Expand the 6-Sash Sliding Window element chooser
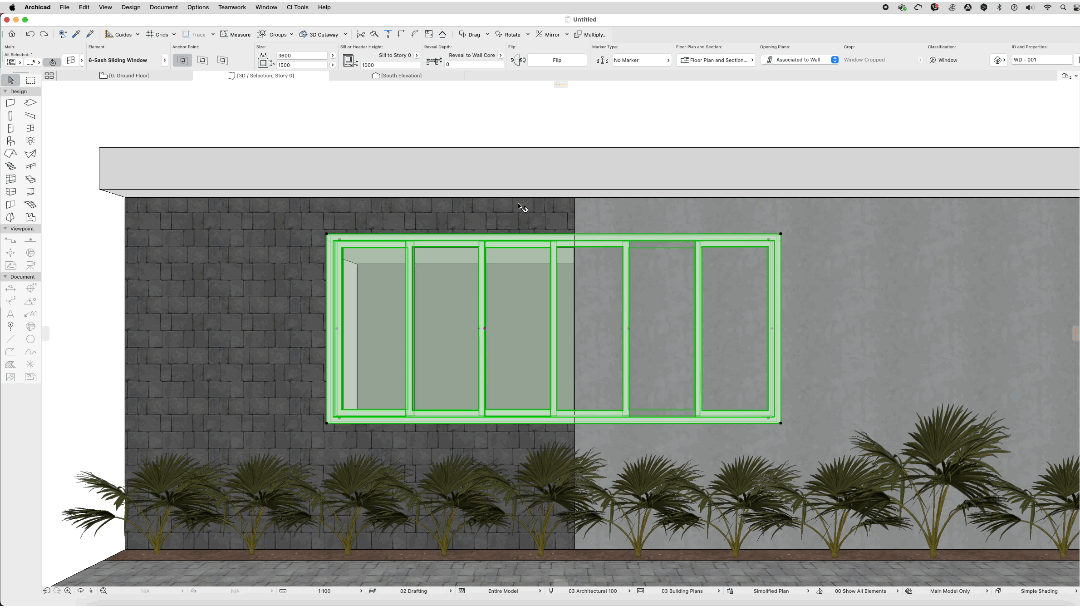 tap(165, 61)
